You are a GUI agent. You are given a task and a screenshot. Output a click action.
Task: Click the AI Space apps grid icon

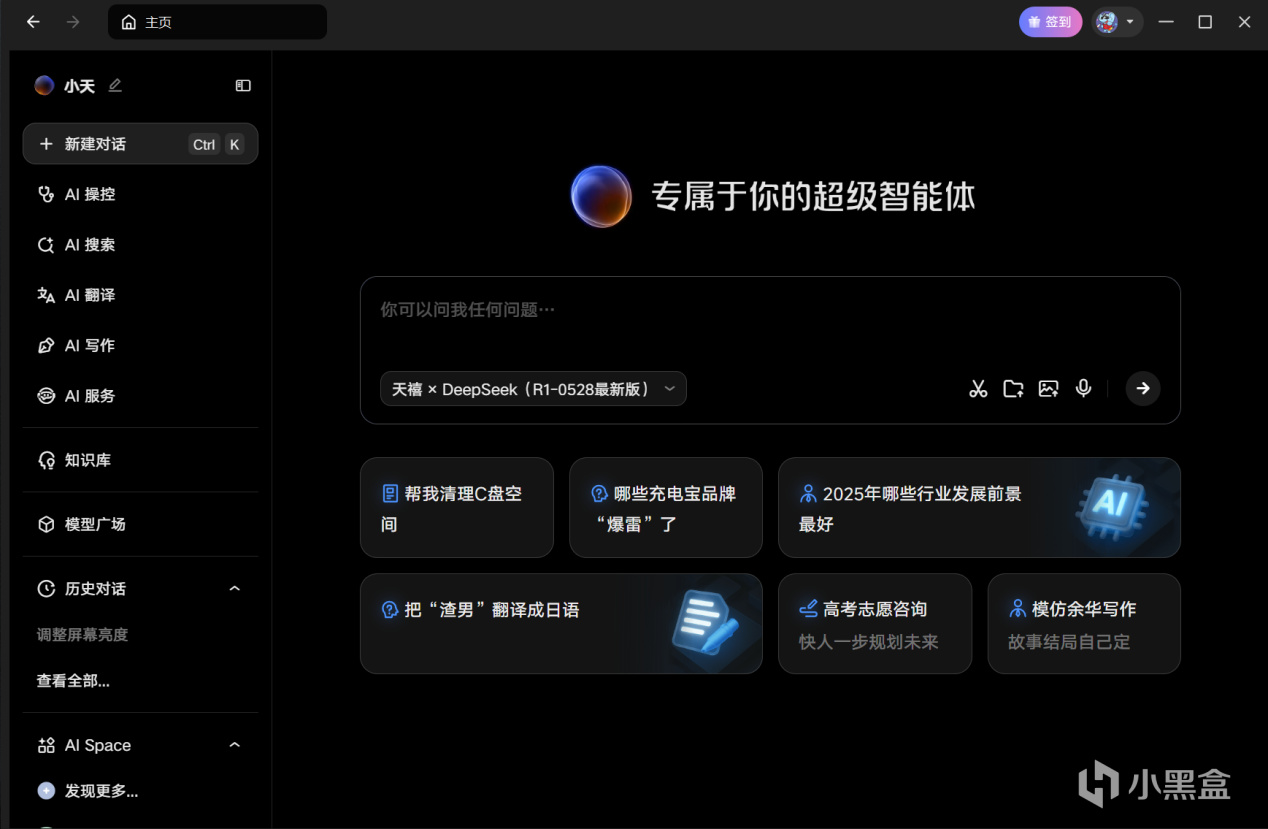tap(46, 745)
